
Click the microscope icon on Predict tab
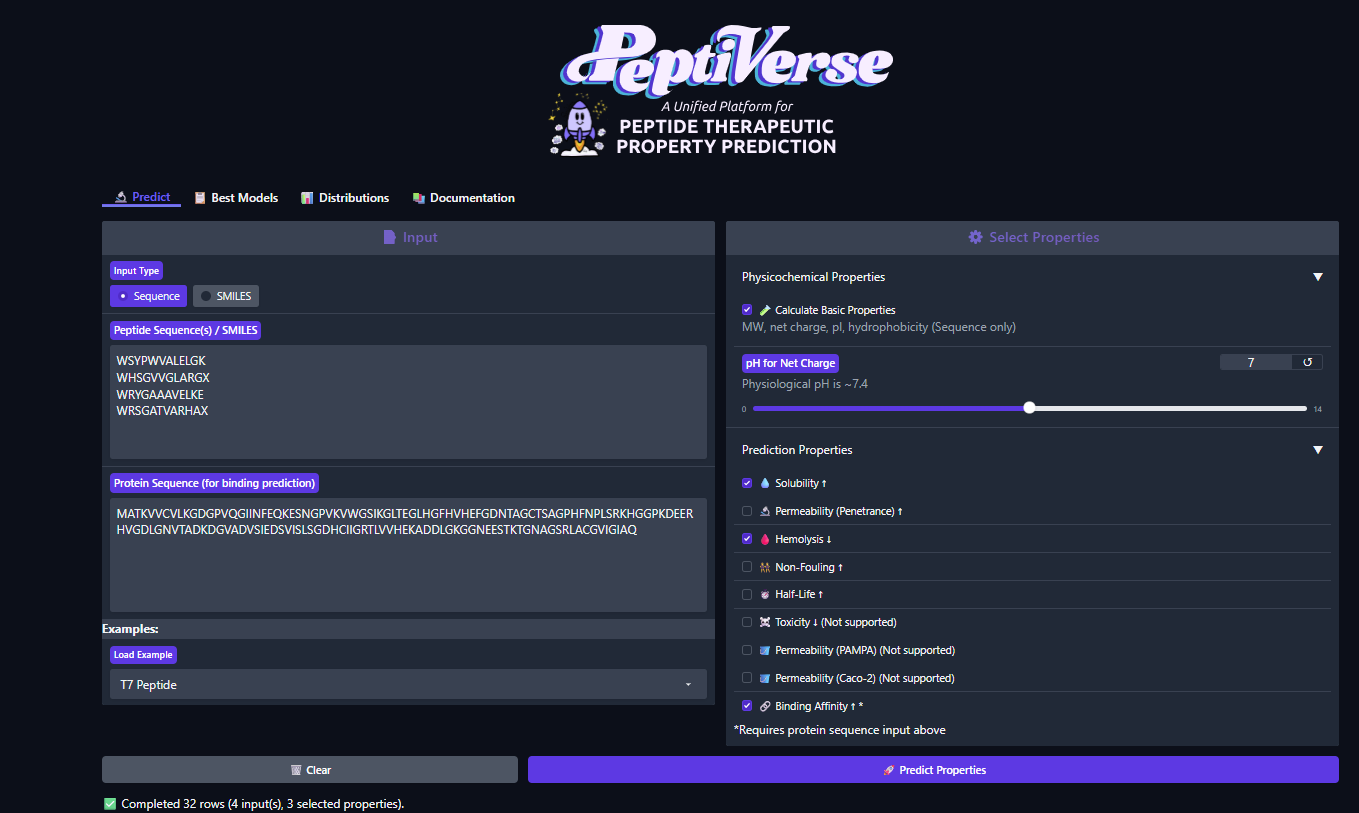click(120, 197)
